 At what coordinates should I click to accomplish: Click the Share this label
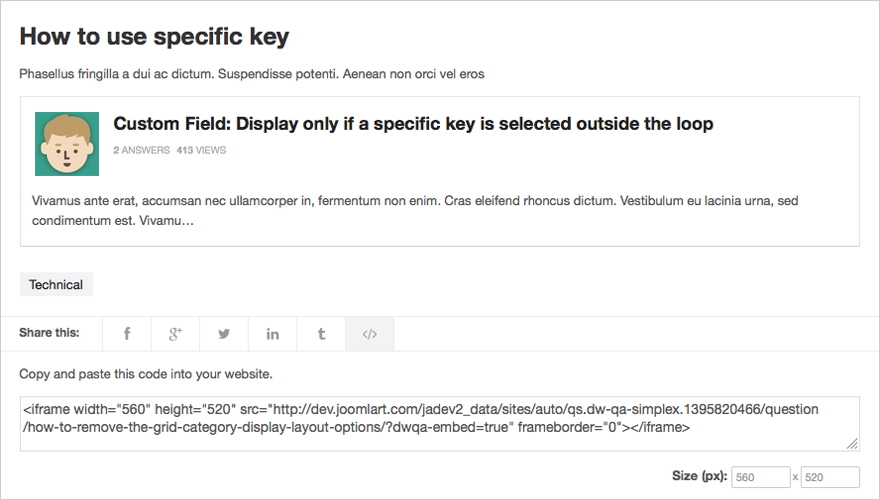pos(49,333)
